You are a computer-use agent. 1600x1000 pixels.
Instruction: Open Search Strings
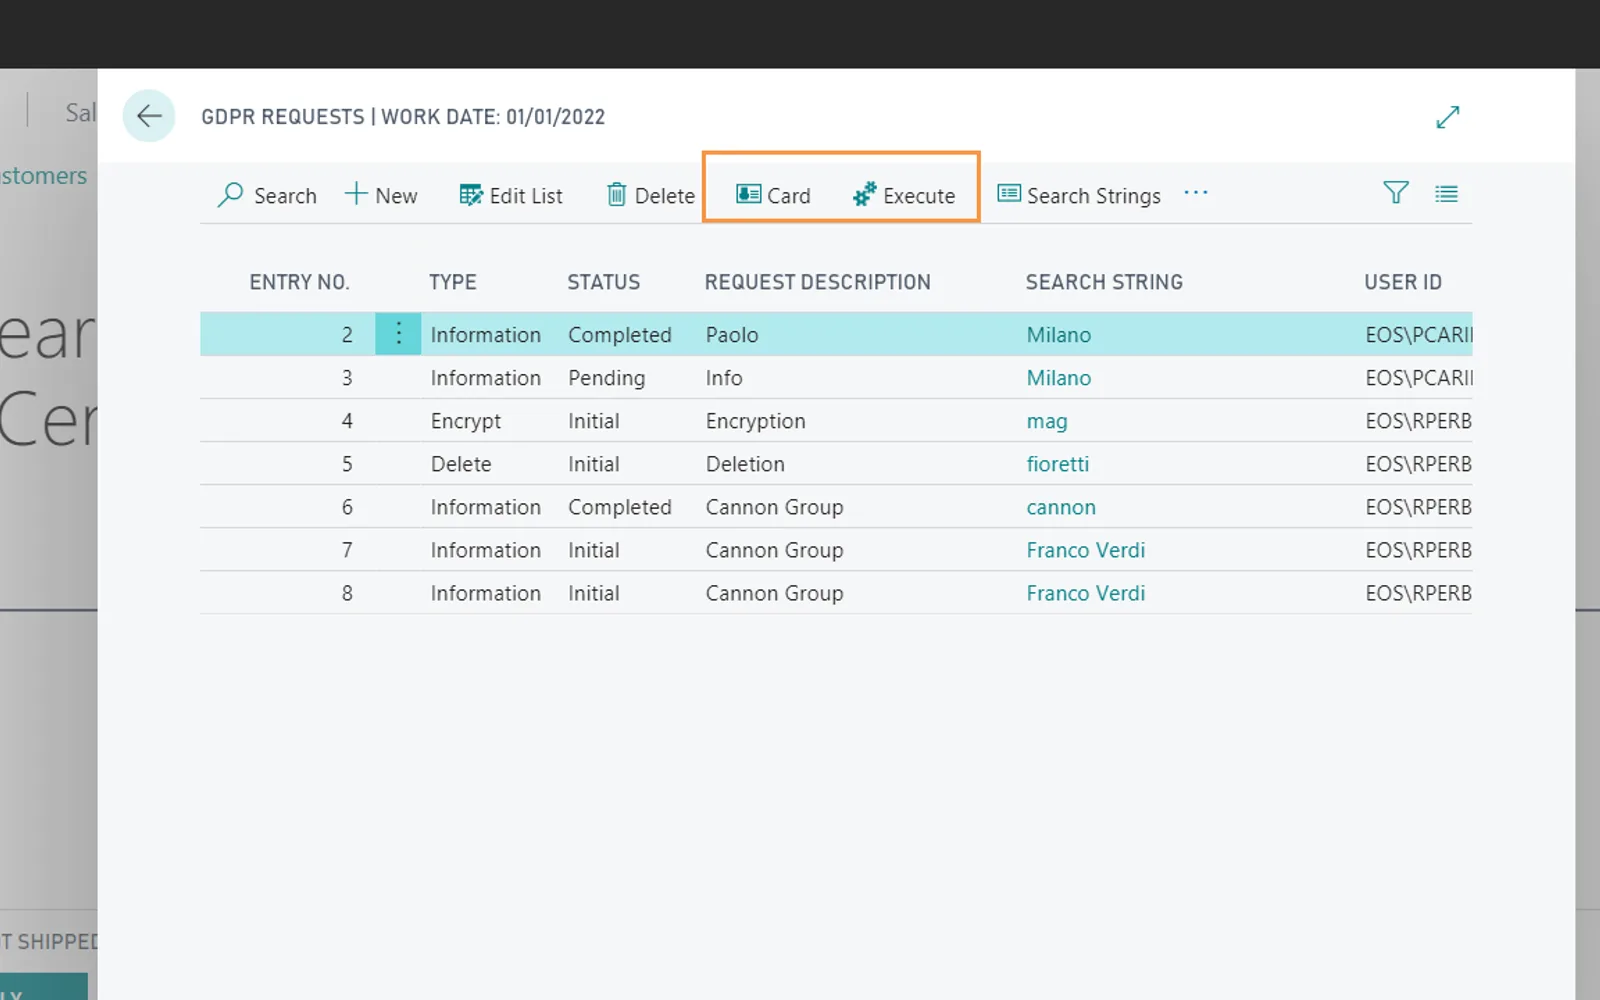tap(1080, 195)
